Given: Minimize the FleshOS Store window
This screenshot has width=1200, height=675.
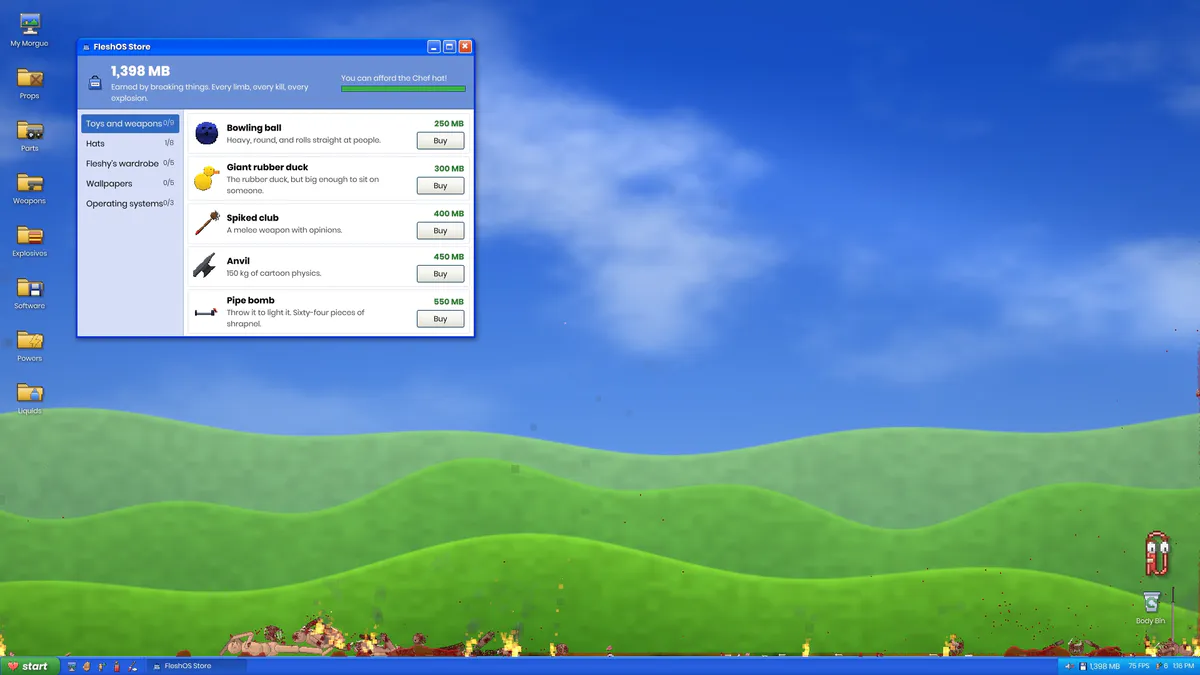Looking at the screenshot, I should pos(434,47).
